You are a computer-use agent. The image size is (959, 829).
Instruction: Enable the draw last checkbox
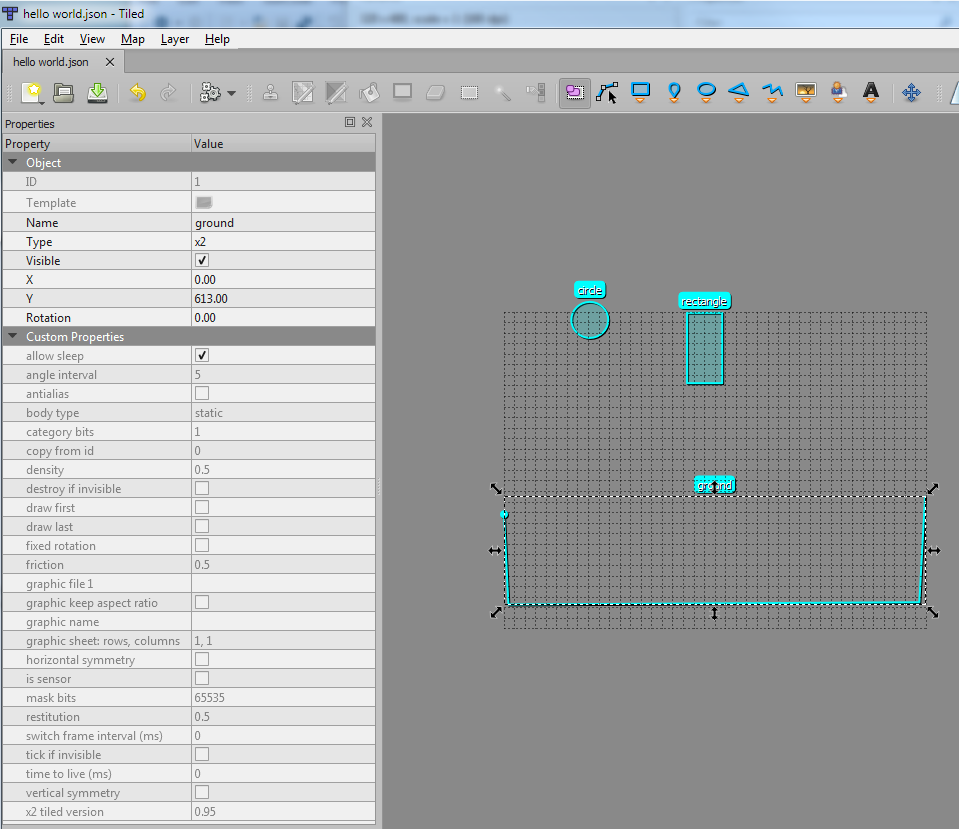[x=202, y=526]
